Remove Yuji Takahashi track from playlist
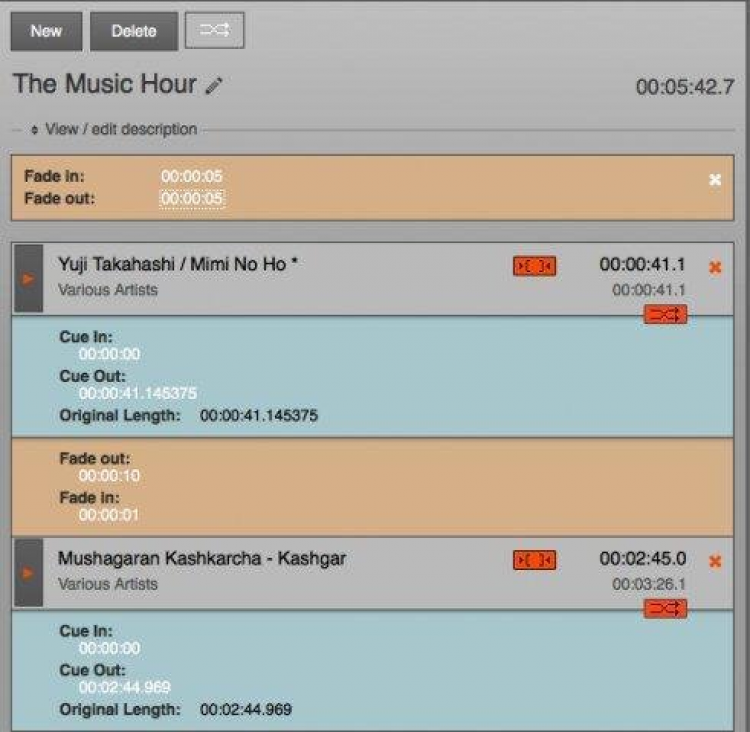750x732 pixels. click(714, 267)
